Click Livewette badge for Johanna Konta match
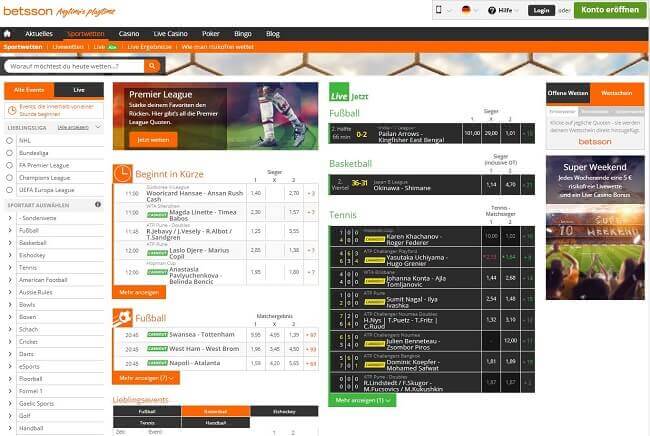Image resolution: width=650 pixels, height=436 pixels. pos(375,281)
